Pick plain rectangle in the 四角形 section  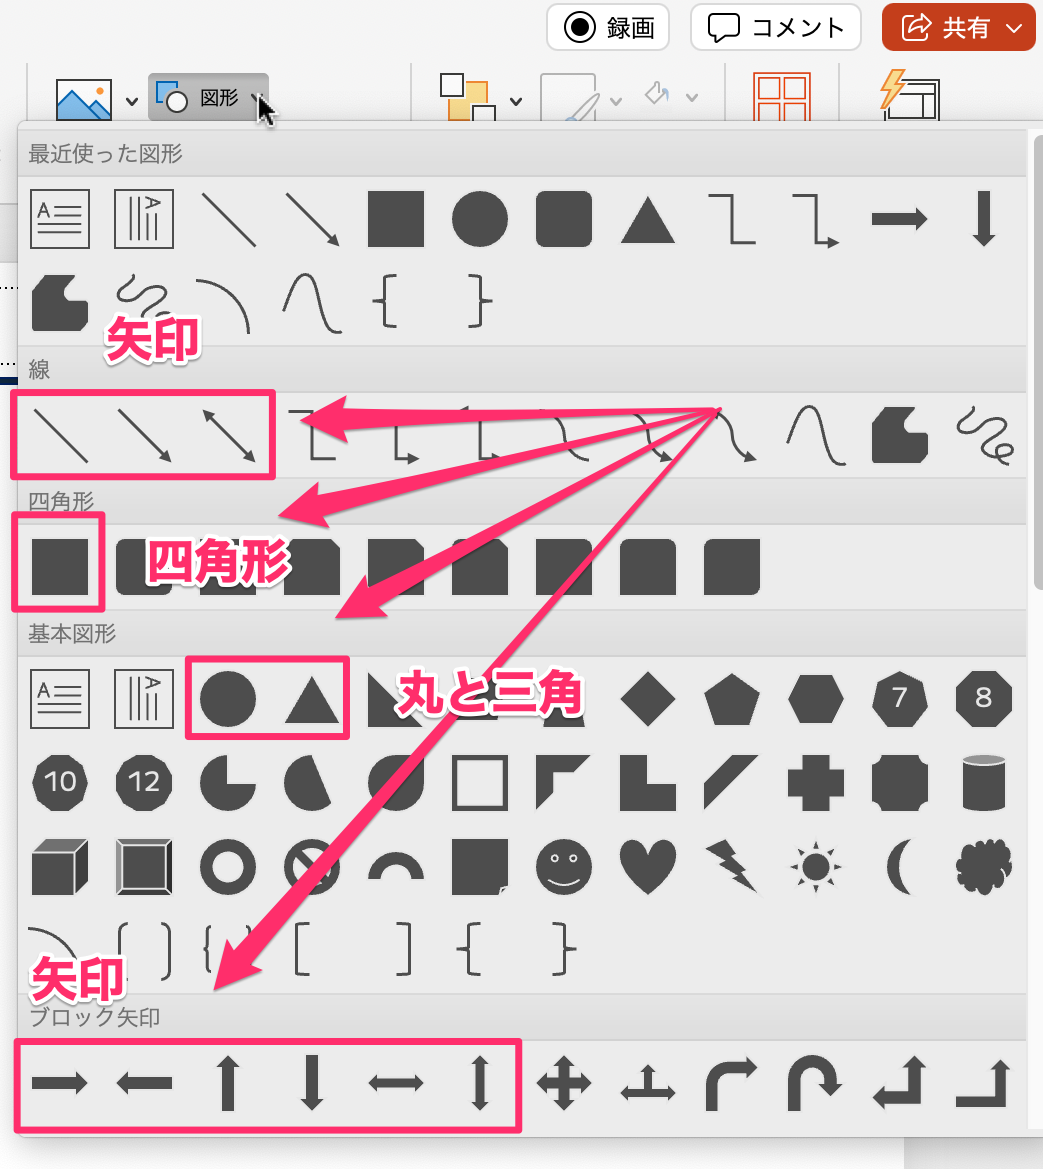tap(60, 567)
